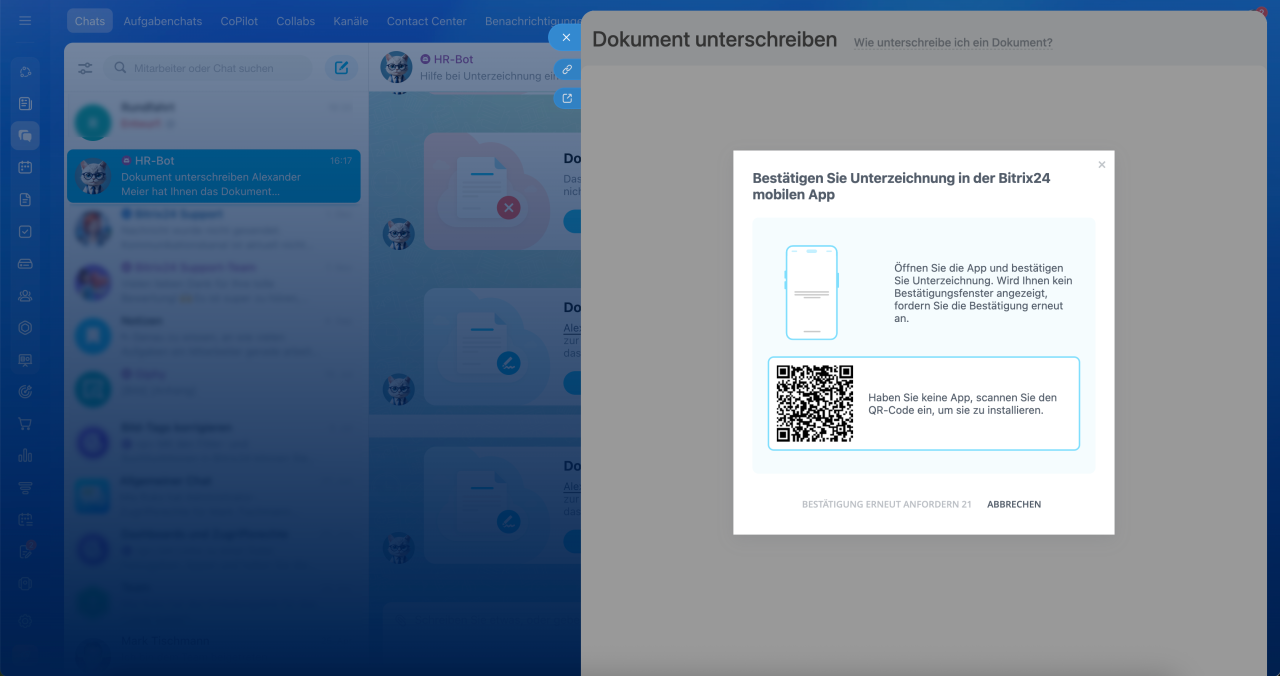Open the Calendar icon in left sidebar
The width and height of the screenshot is (1280, 676).
pos(25,167)
